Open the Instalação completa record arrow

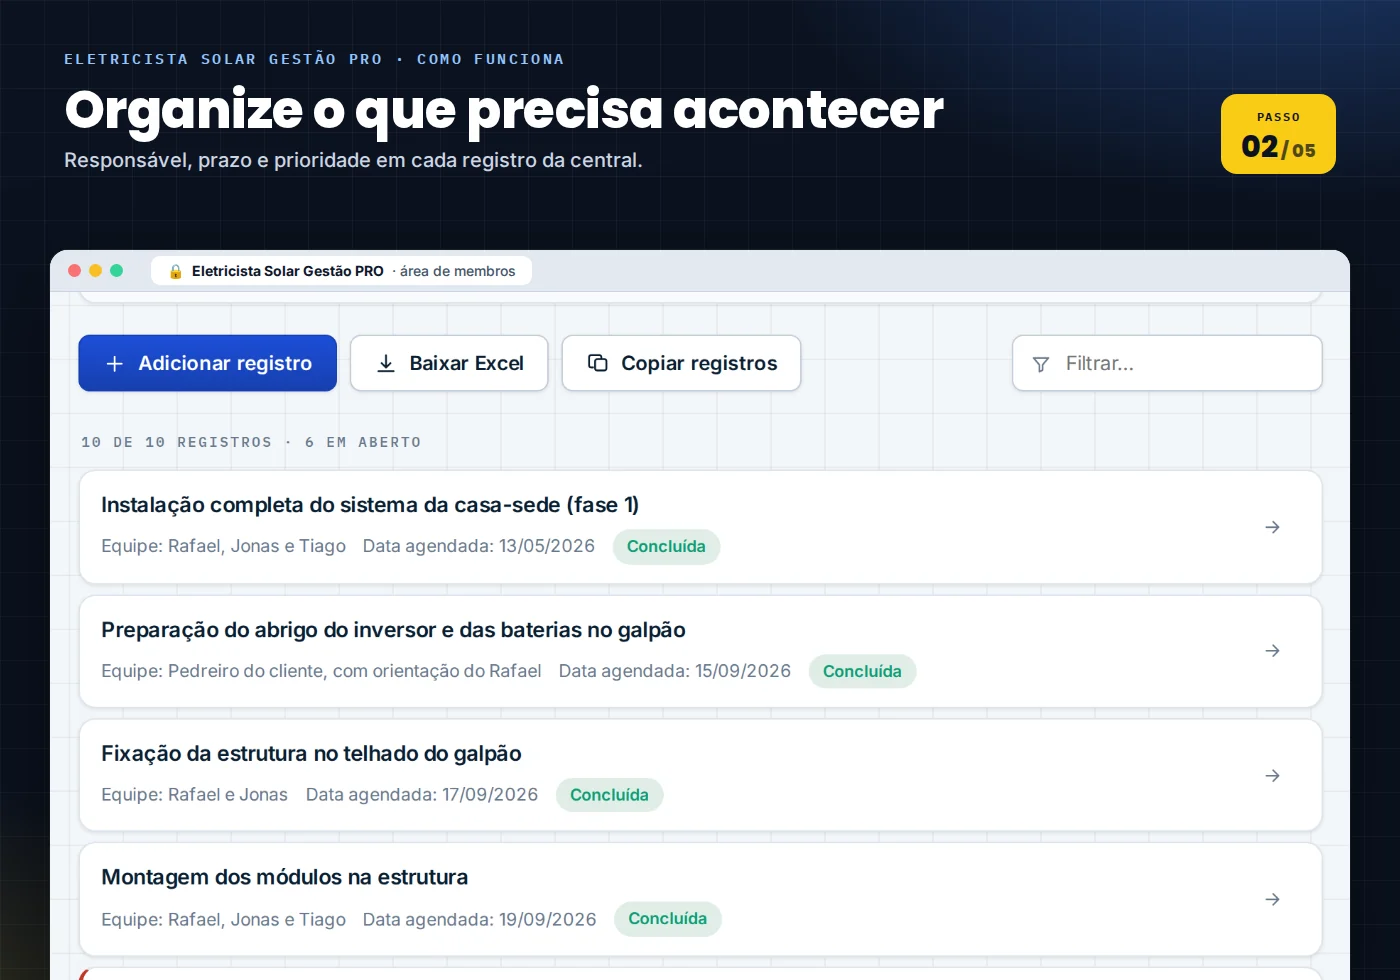tap(1272, 527)
